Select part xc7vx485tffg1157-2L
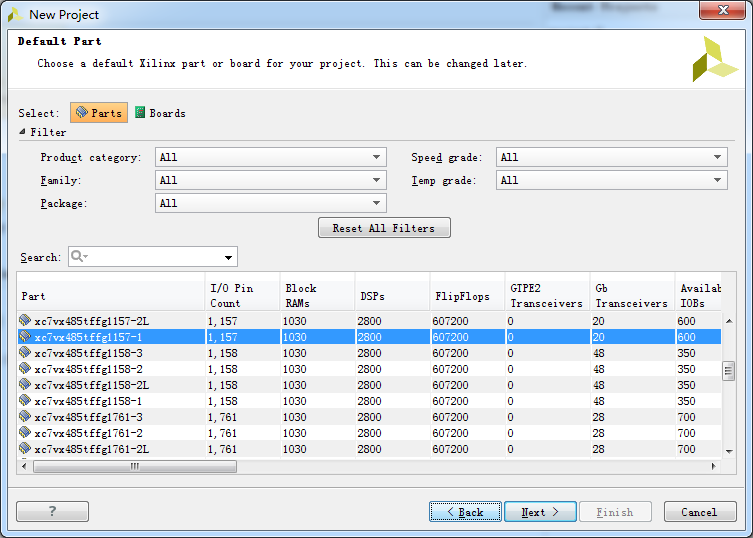The height and width of the screenshot is (538, 753). 369,320
